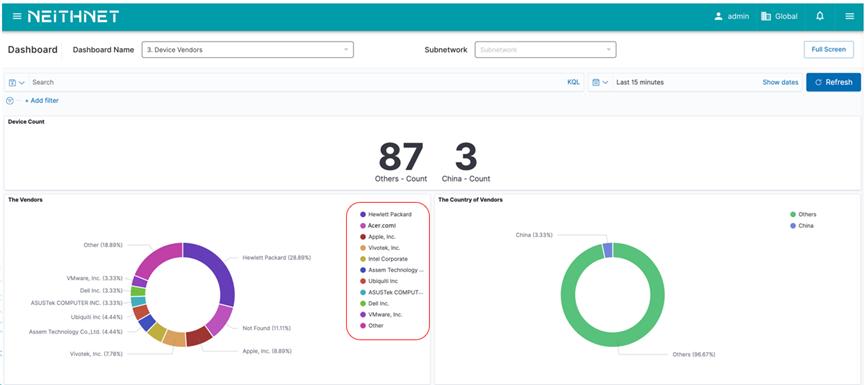Click the Last 15 minutes time range
Image resolution: width=865 pixels, height=385 pixels.
[x=640, y=82]
